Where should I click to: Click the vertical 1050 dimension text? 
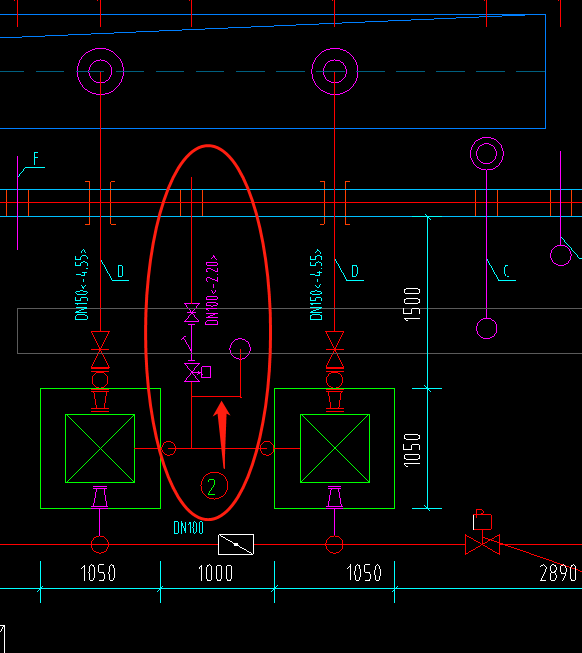pos(413,450)
